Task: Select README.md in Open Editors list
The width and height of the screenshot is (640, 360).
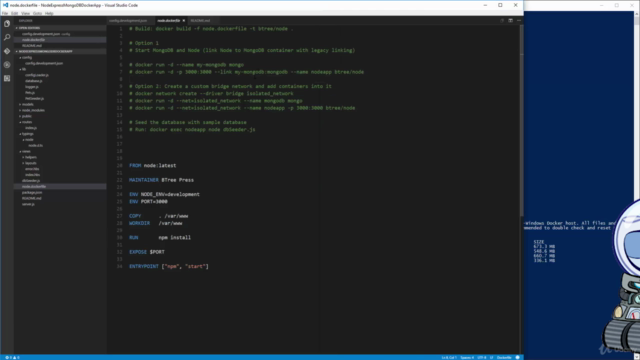Action: [32, 46]
